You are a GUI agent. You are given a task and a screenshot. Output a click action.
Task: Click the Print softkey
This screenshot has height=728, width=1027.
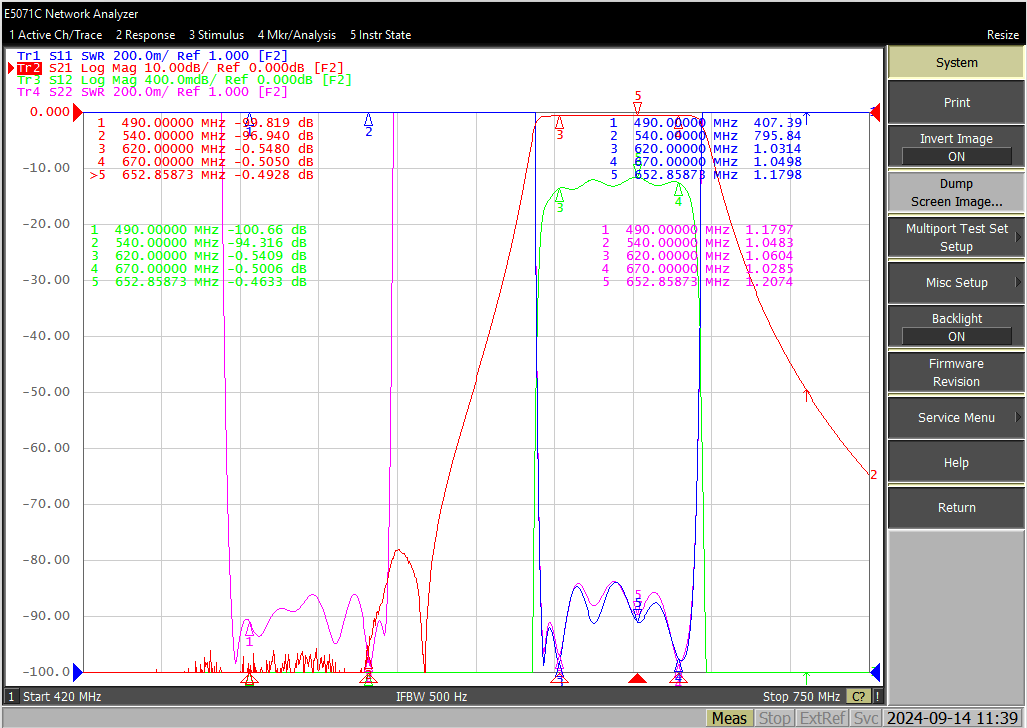point(956,103)
